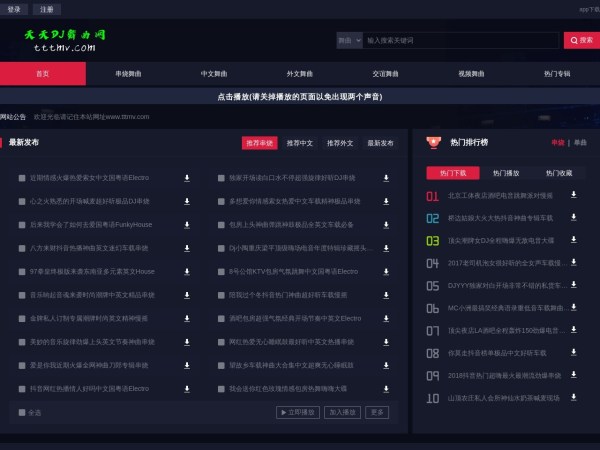Download the rank 10 track in 热门排行榜
This screenshot has width=600, height=450.
point(574,397)
